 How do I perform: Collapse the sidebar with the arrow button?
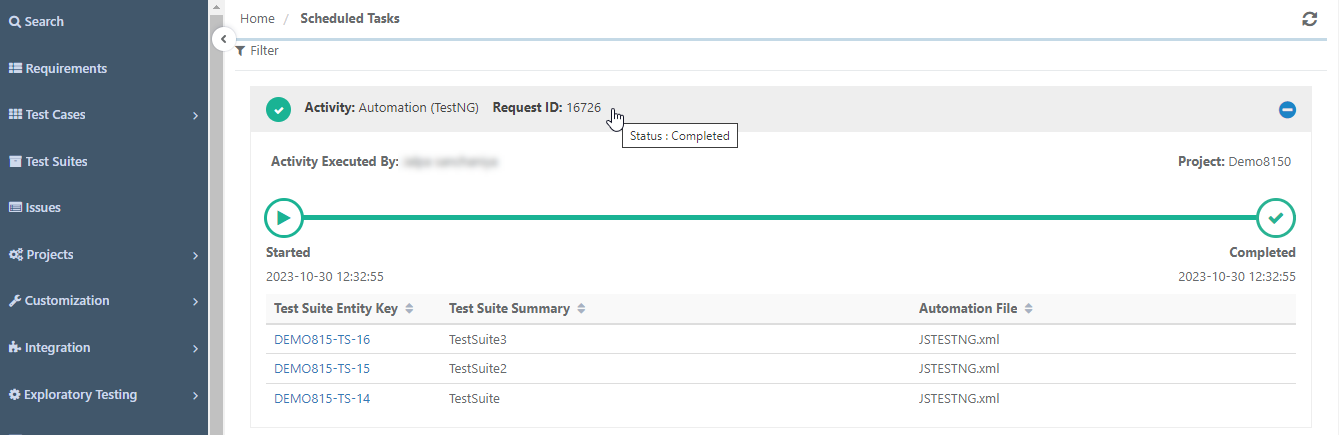(223, 39)
